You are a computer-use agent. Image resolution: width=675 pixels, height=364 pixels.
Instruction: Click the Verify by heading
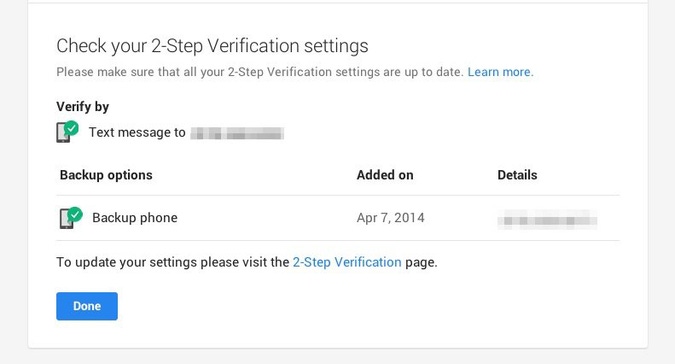click(83, 107)
